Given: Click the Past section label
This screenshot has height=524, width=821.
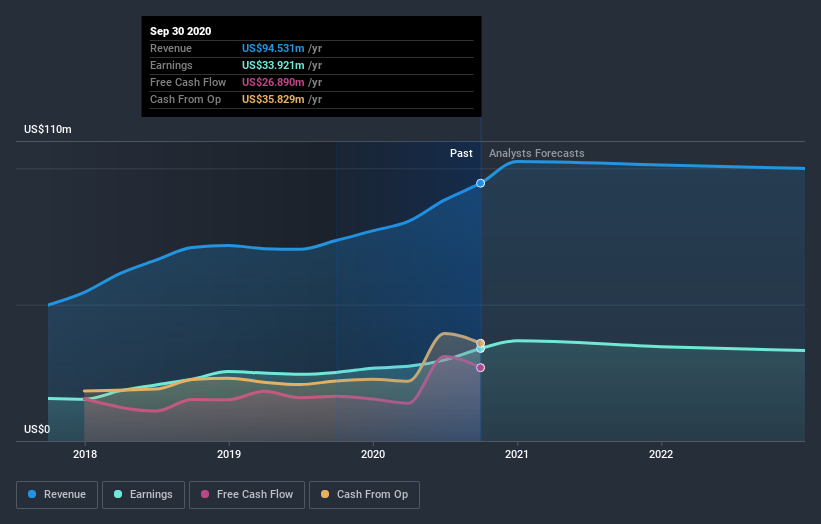Looking at the screenshot, I should tap(461, 153).
